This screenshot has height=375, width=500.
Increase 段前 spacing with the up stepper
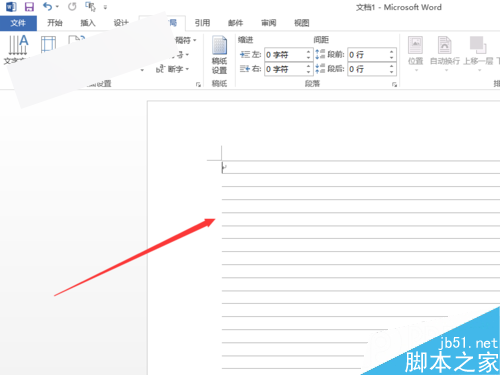(392, 52)
